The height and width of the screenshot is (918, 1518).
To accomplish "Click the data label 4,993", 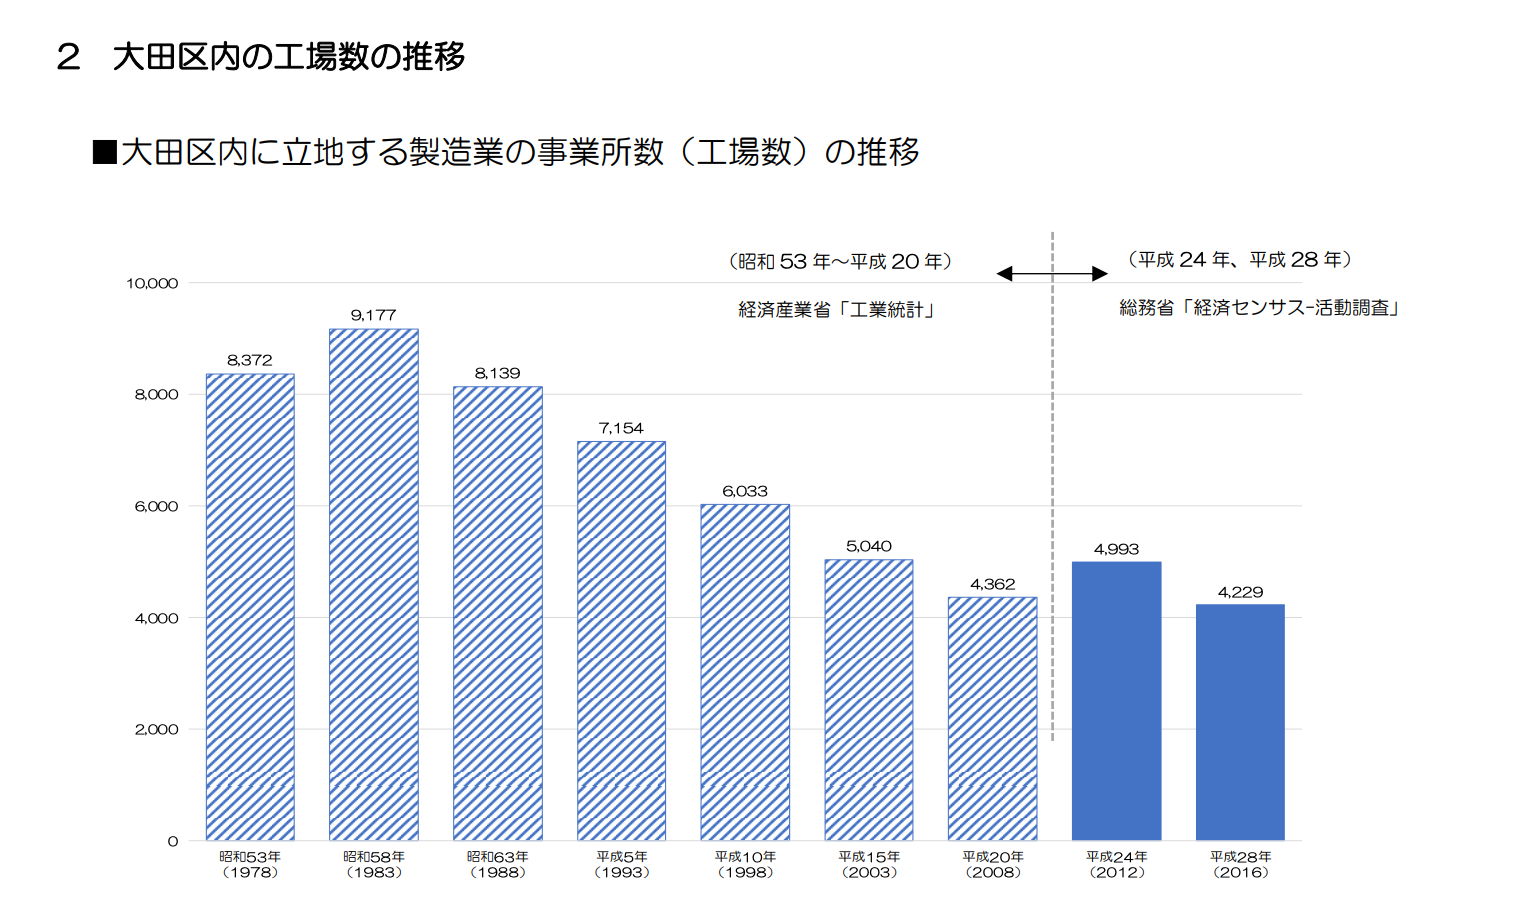I will click(x=1117, y=549).
